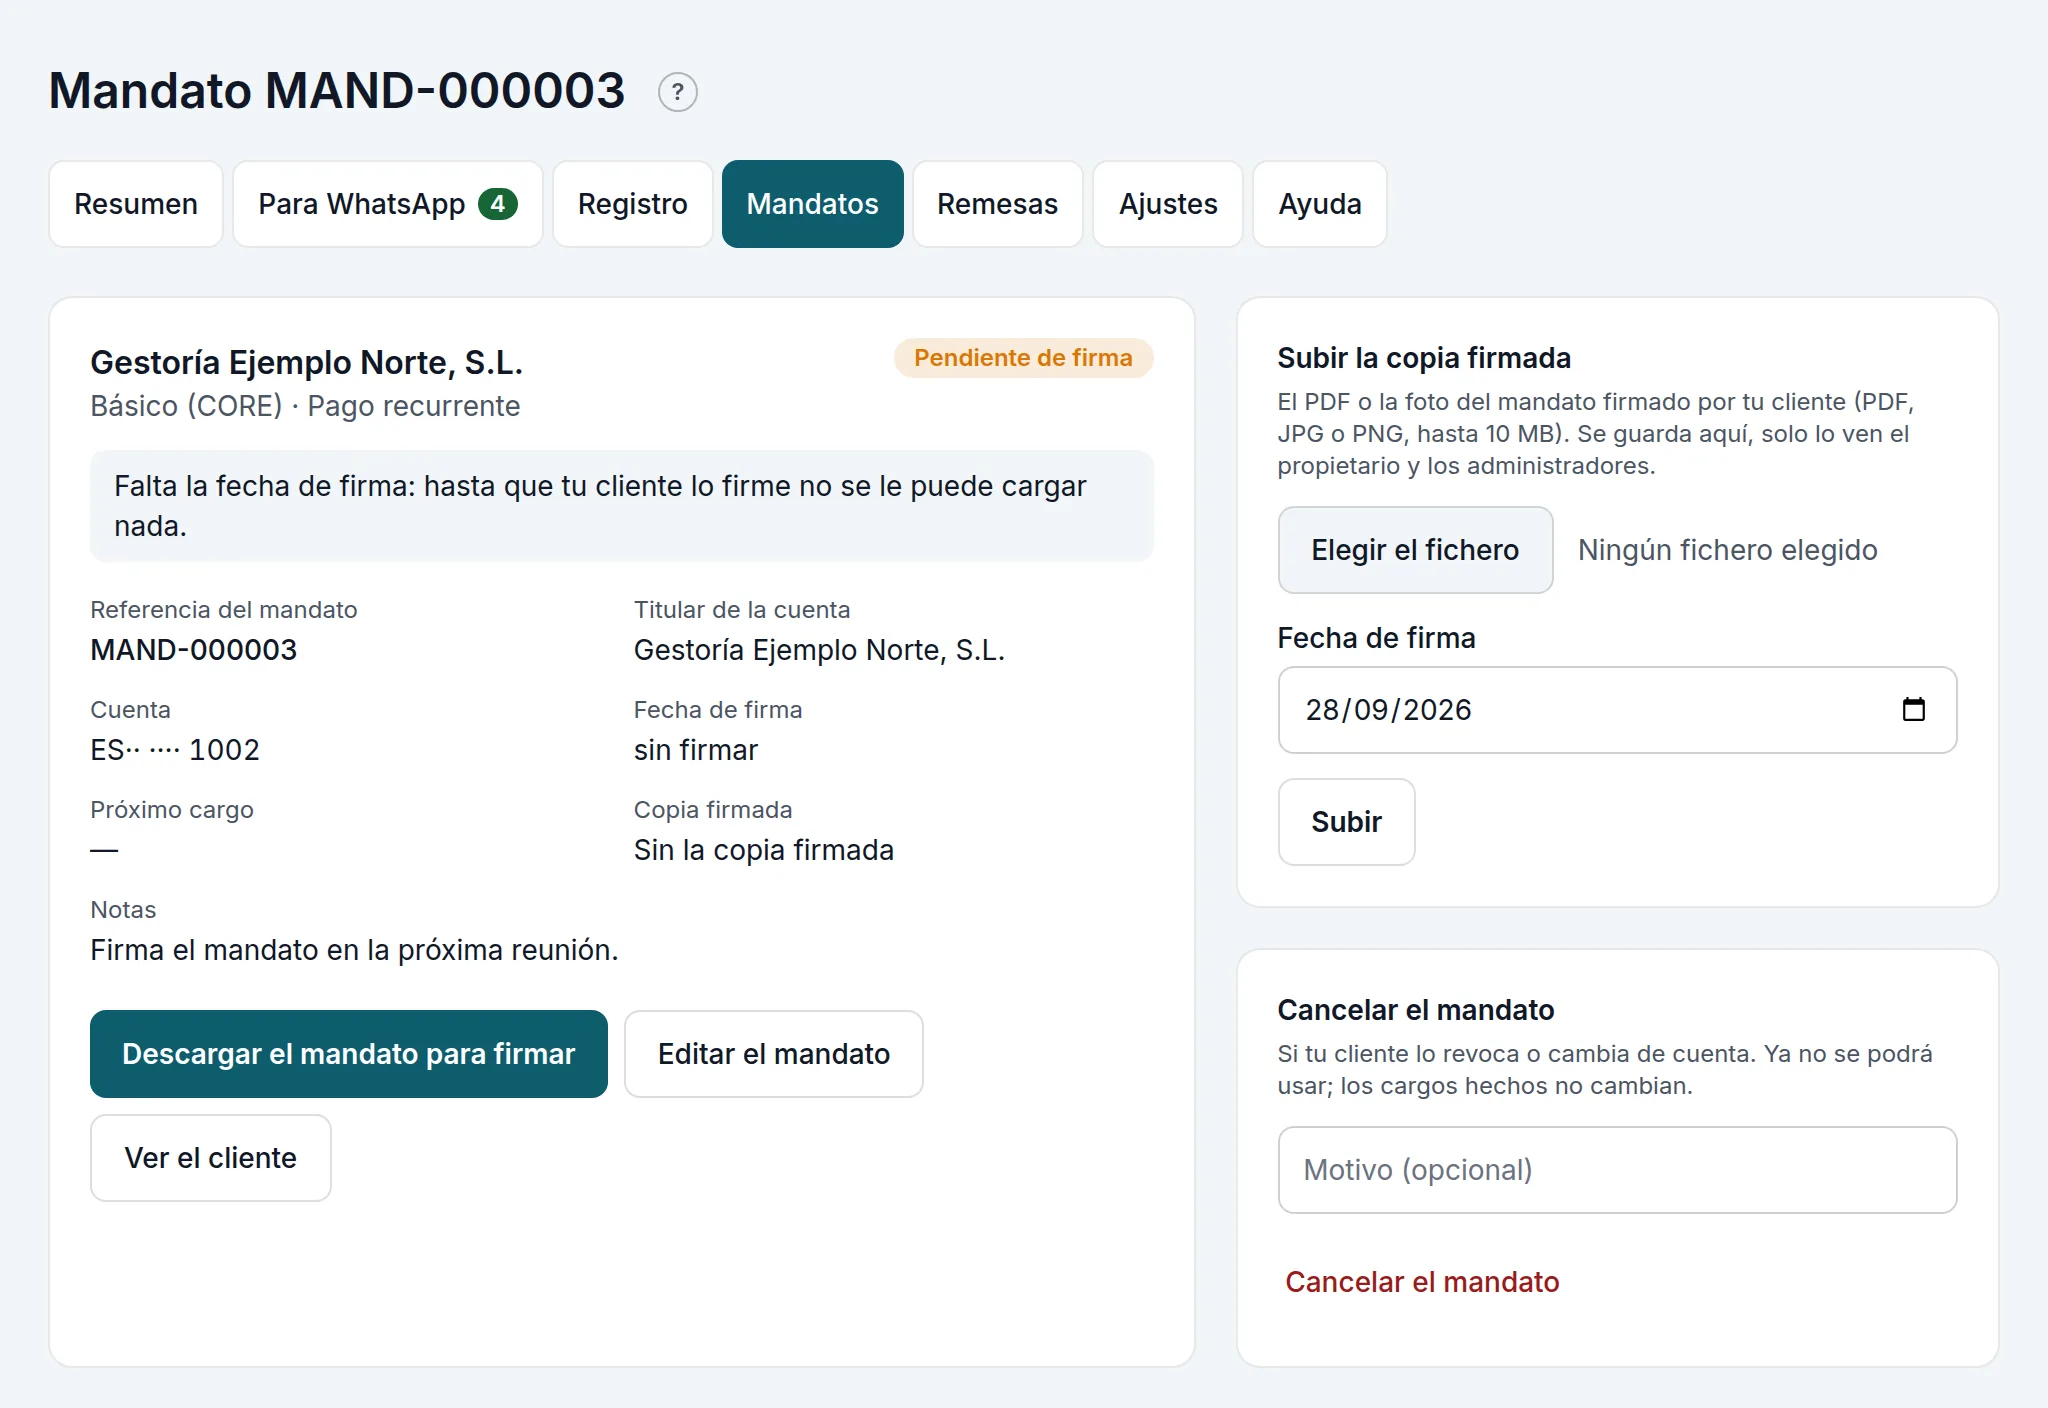This screenshot has width=2048, height=1408.
Task: Click the 'Subir la copia firmada' heading
Action: coord(1424,358)
